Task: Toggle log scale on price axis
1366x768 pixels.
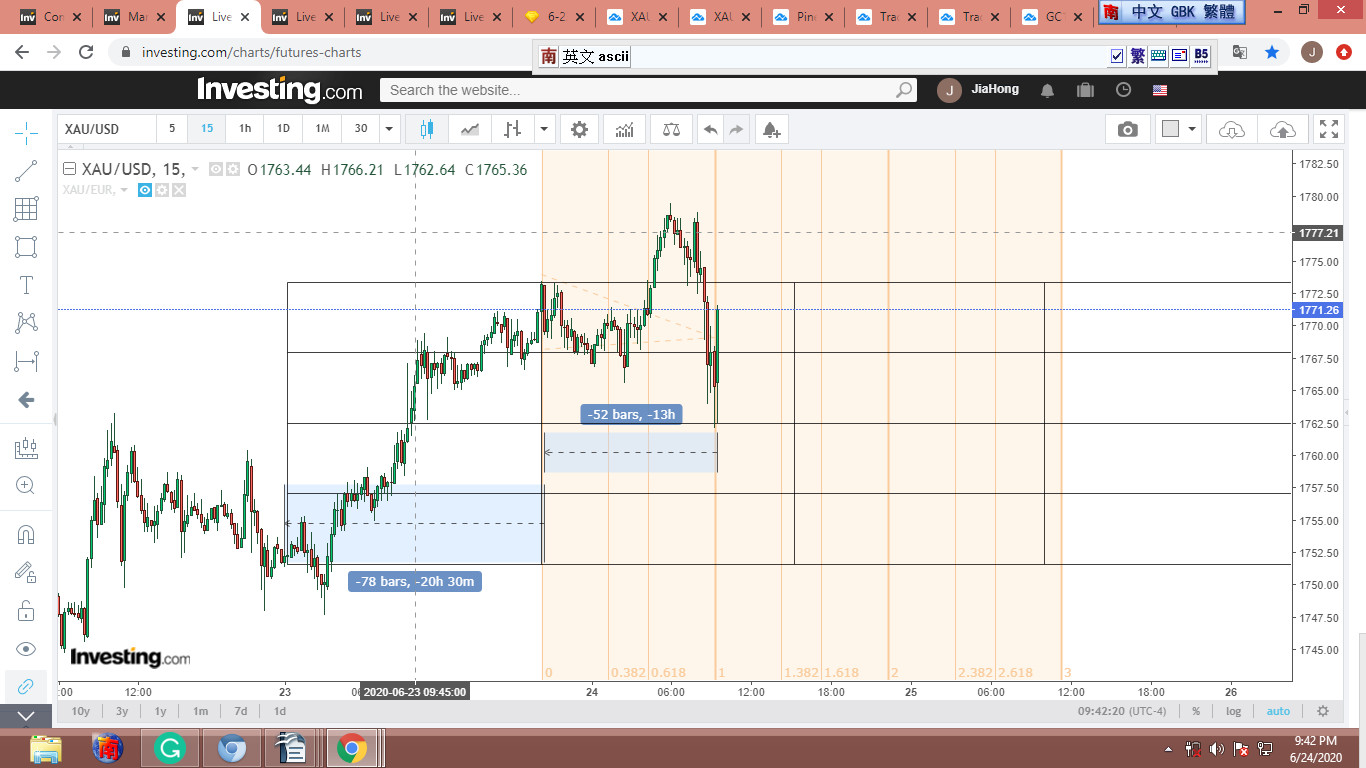Action: pyautogui.click(x=1234, y=711)
